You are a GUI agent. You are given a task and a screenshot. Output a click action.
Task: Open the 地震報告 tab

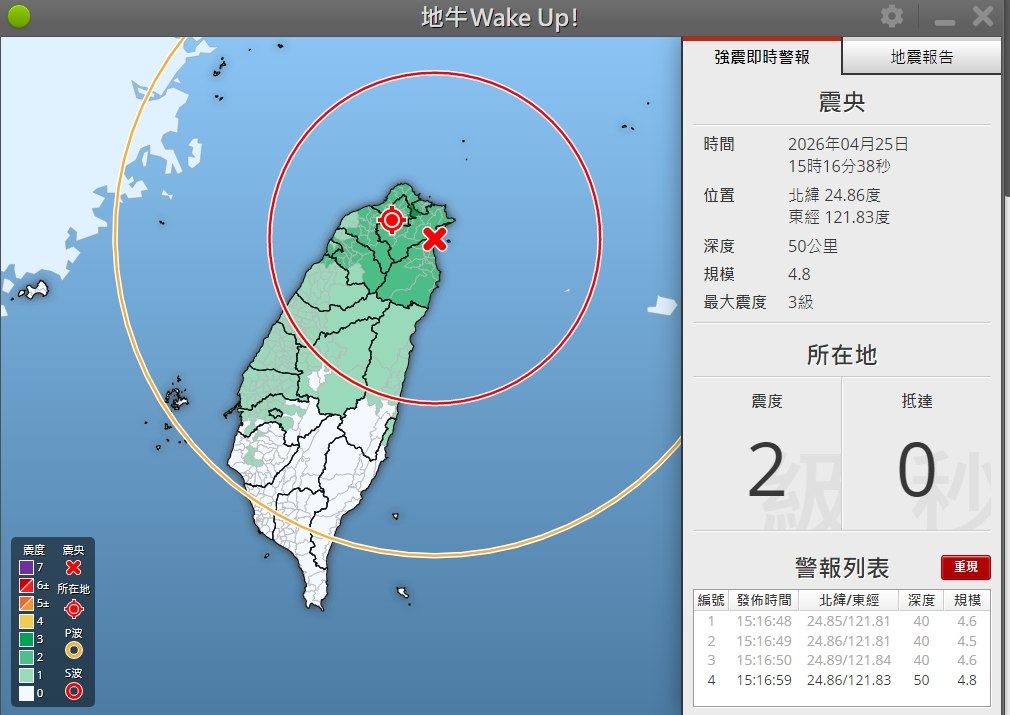(922, 57)
